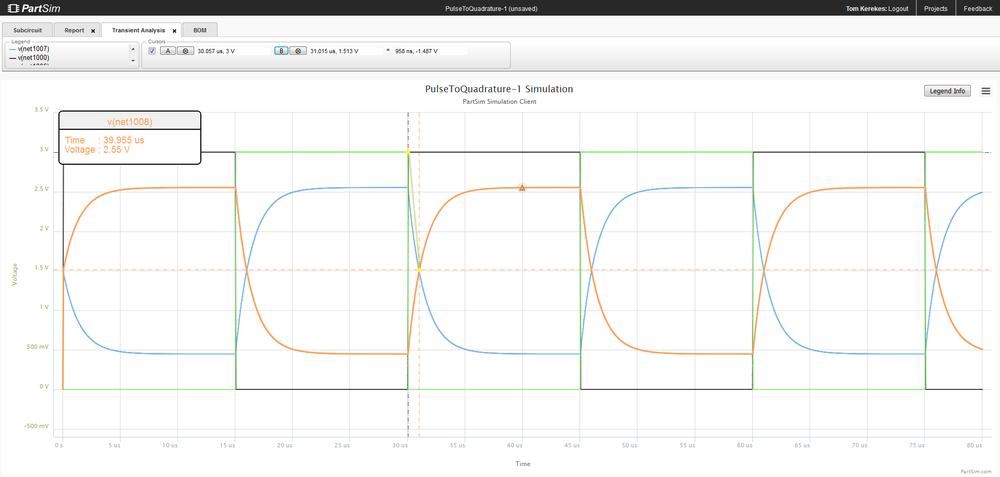Screen dimensions: 1000x477
Task: Click the Logout link
Action: coord(898,8)
